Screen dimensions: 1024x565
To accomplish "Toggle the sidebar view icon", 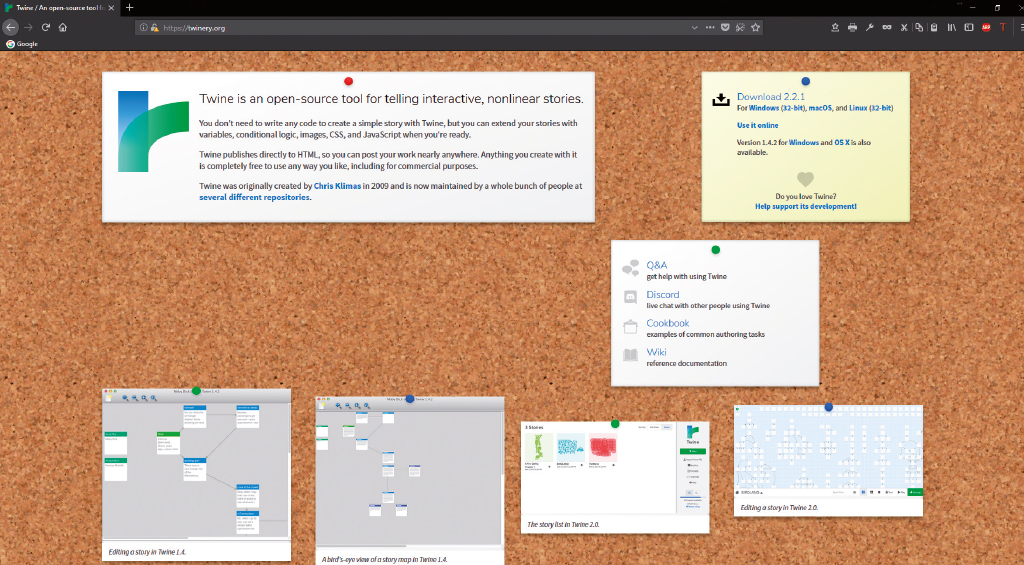I will tap(968, 27).
